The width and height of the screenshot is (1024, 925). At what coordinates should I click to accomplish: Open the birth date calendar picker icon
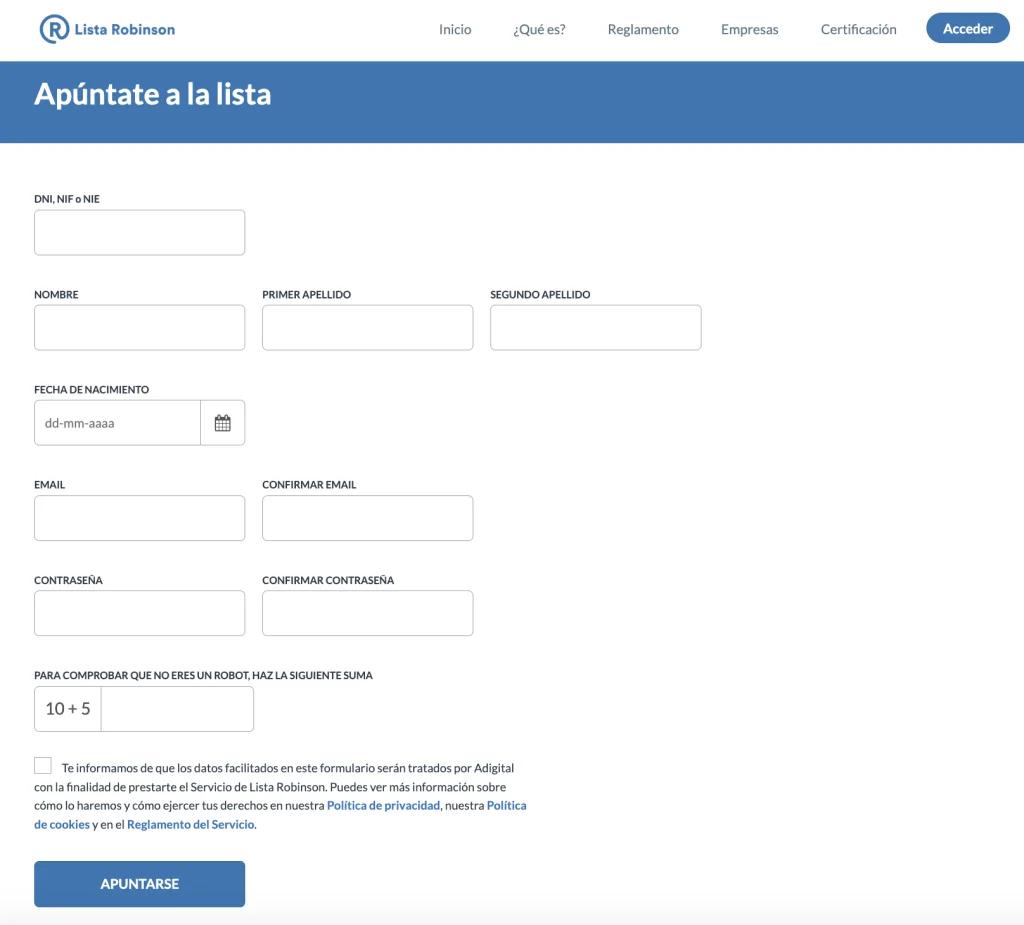[223, 422]
